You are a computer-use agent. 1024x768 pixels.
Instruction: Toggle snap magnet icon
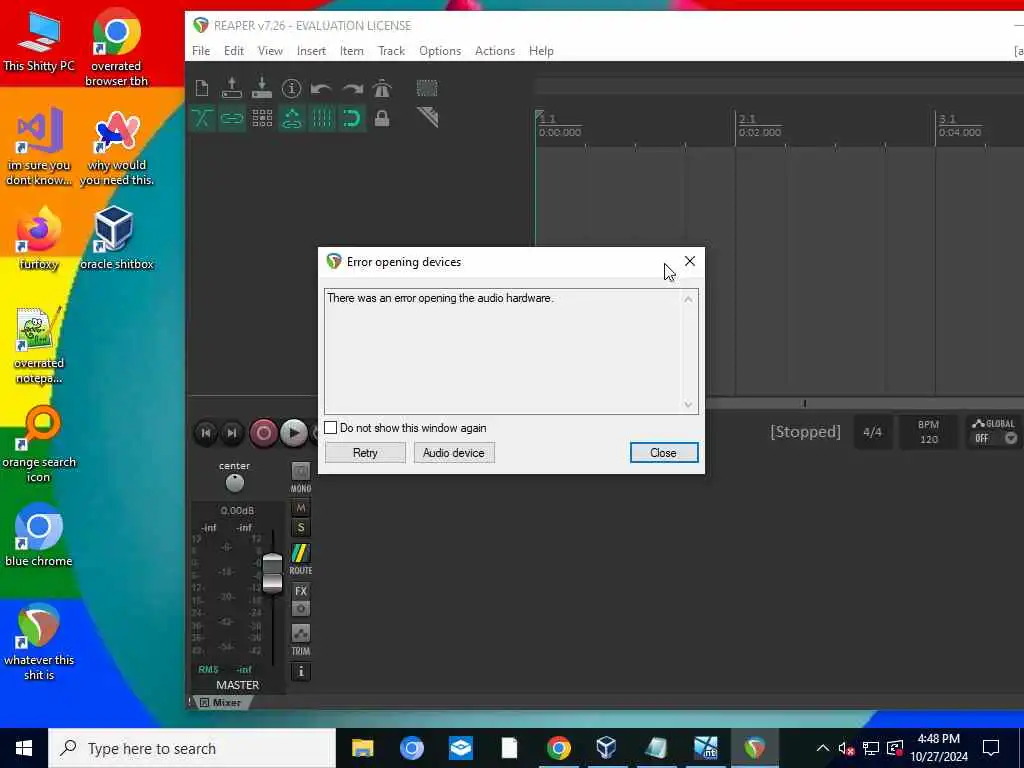351,118
